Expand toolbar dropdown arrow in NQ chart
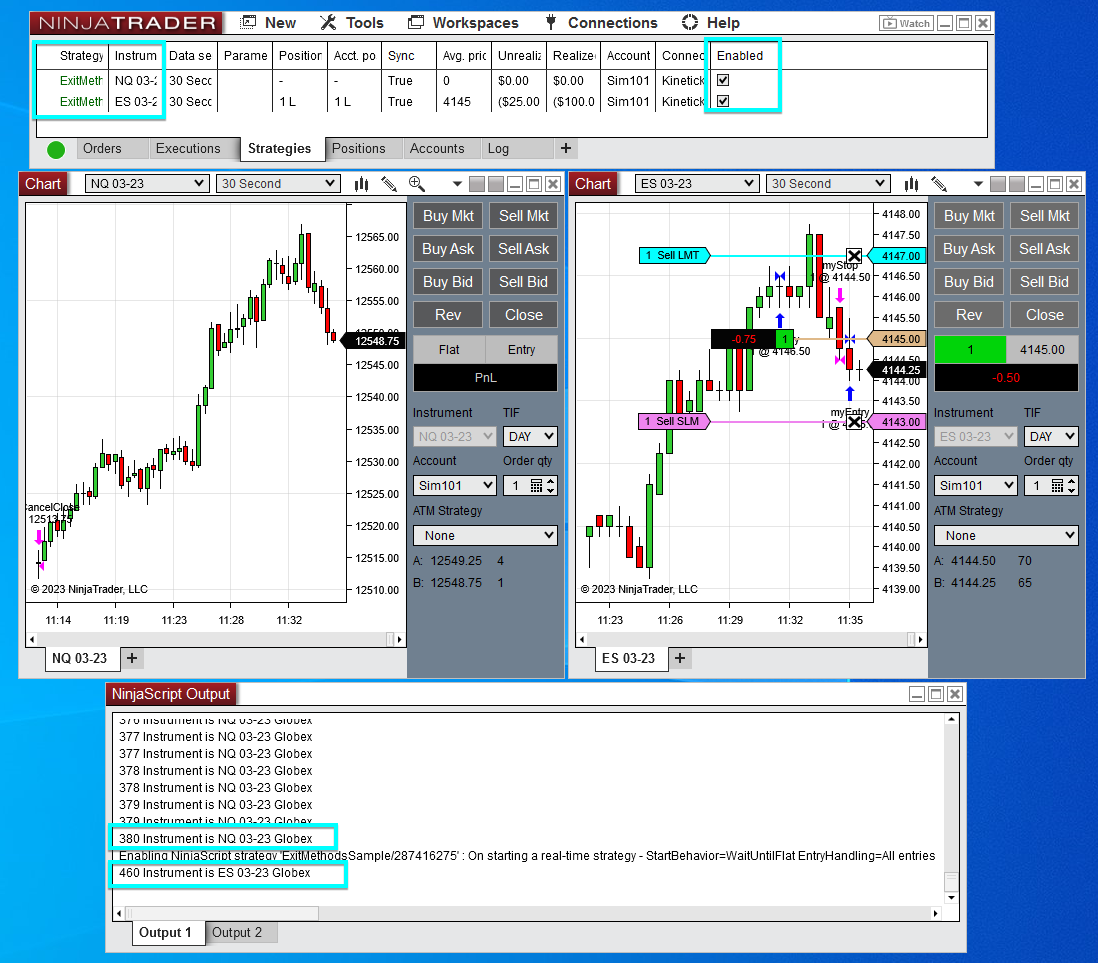 point(457,184)
